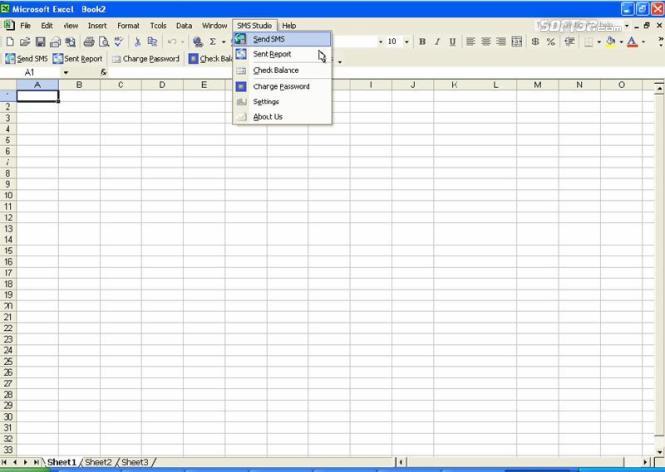
Task: Choose Send SMS in the SMS Studio menu
Action: [x=282, y=39]
